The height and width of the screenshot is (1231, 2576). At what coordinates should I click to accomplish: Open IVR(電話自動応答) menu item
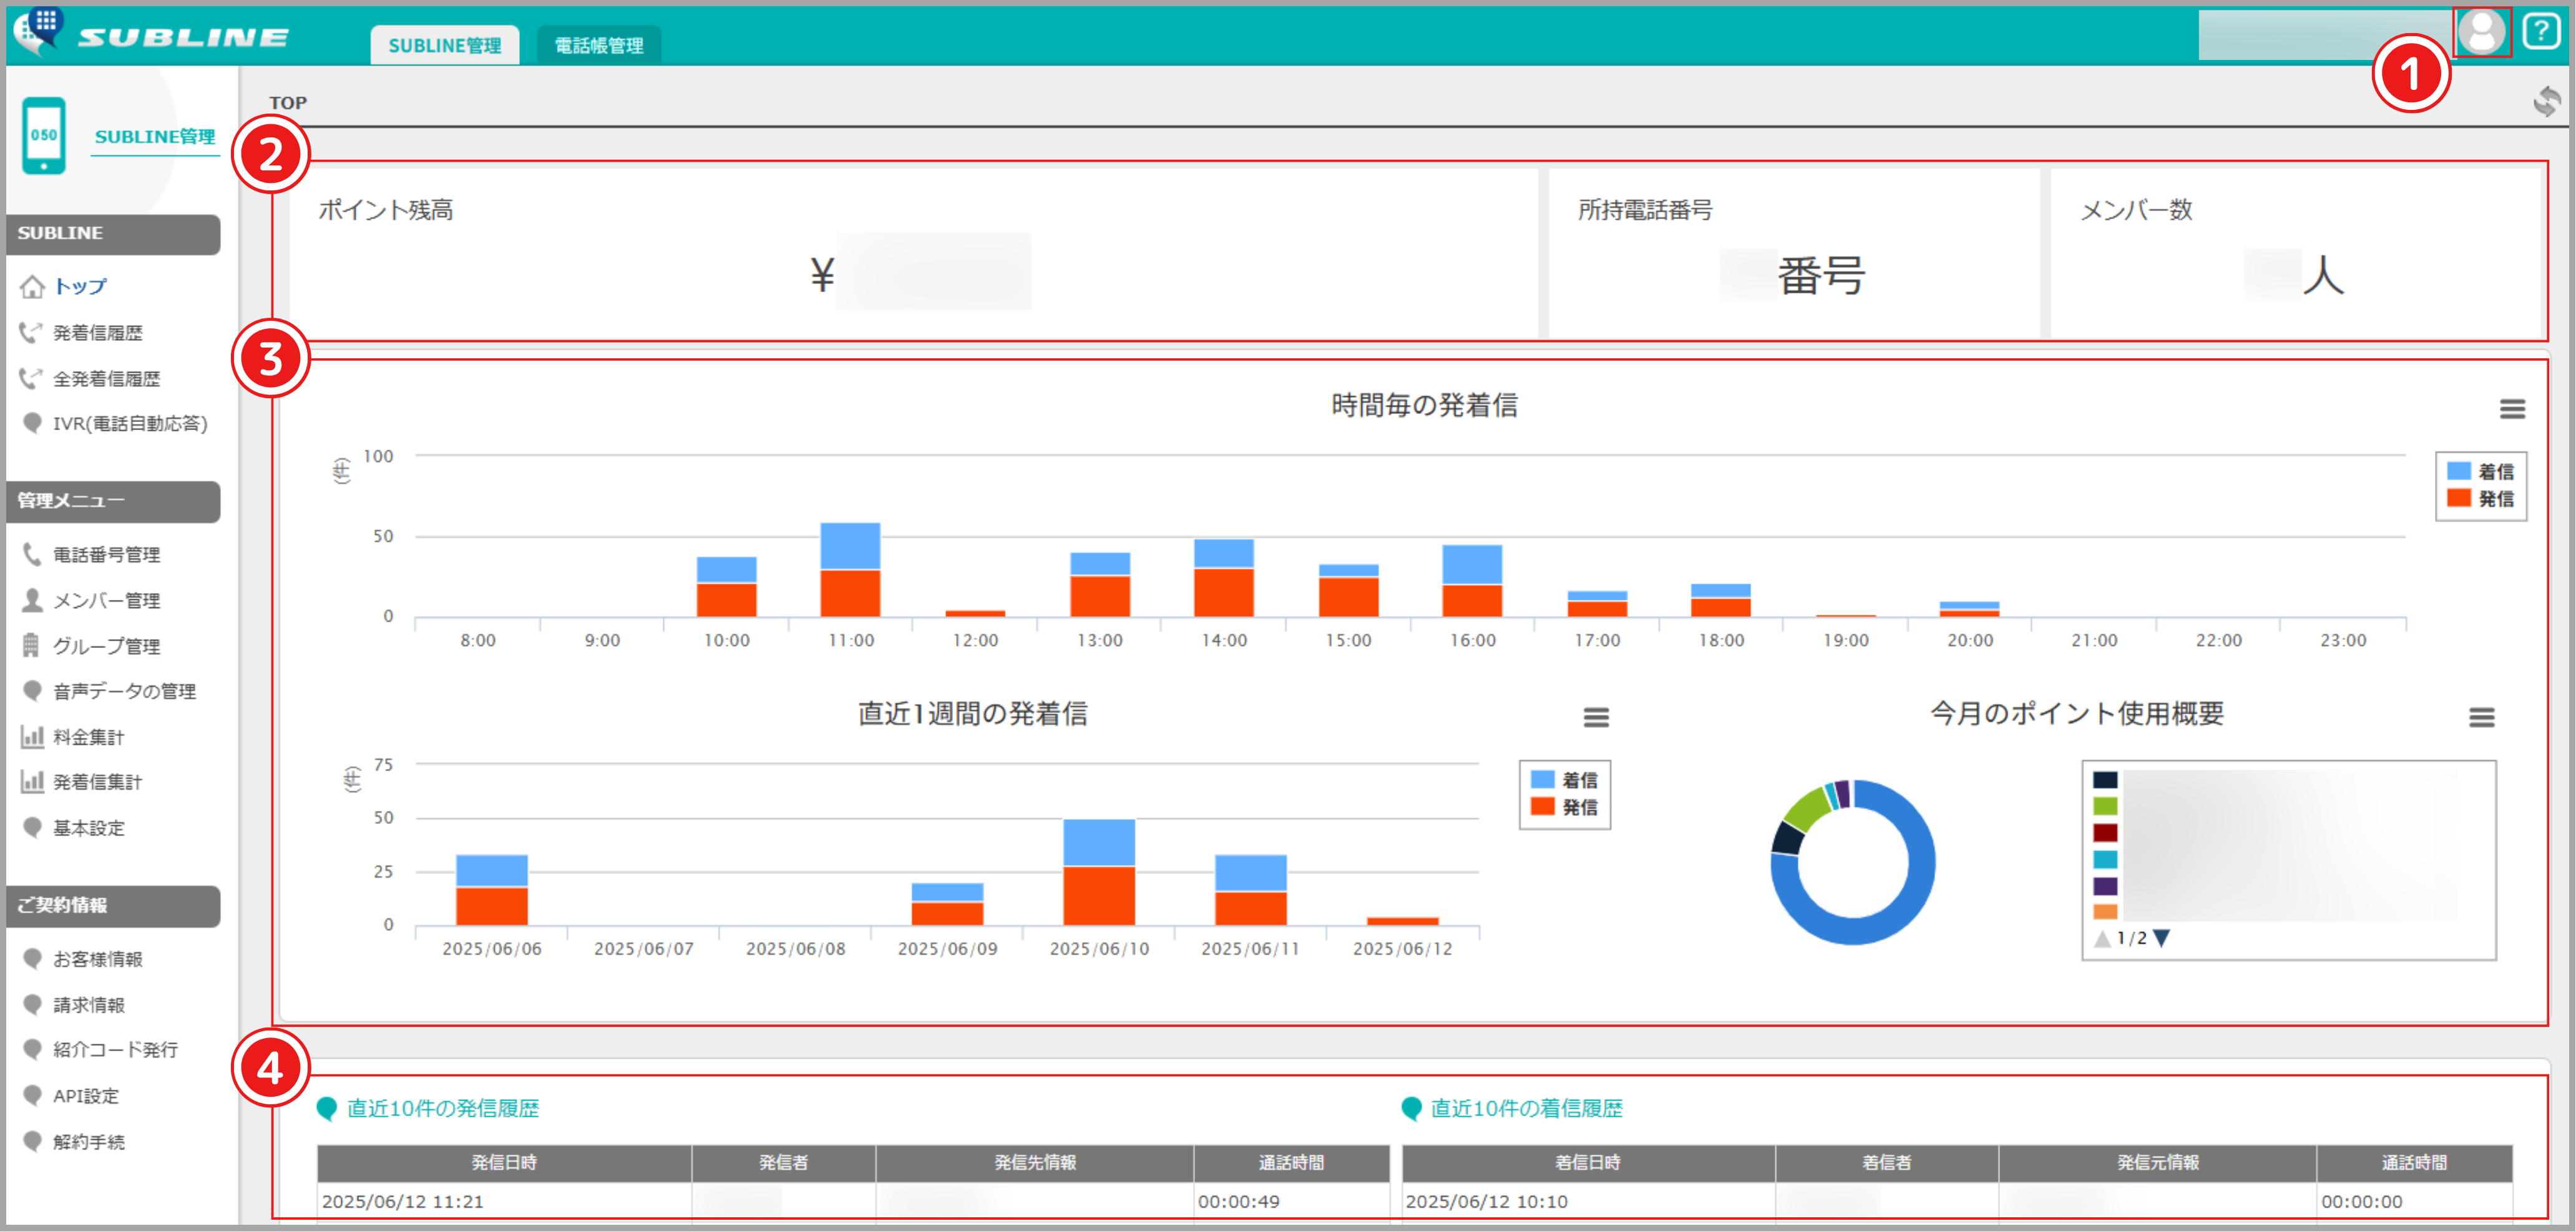pyautogui.click(x=129, y=424)
